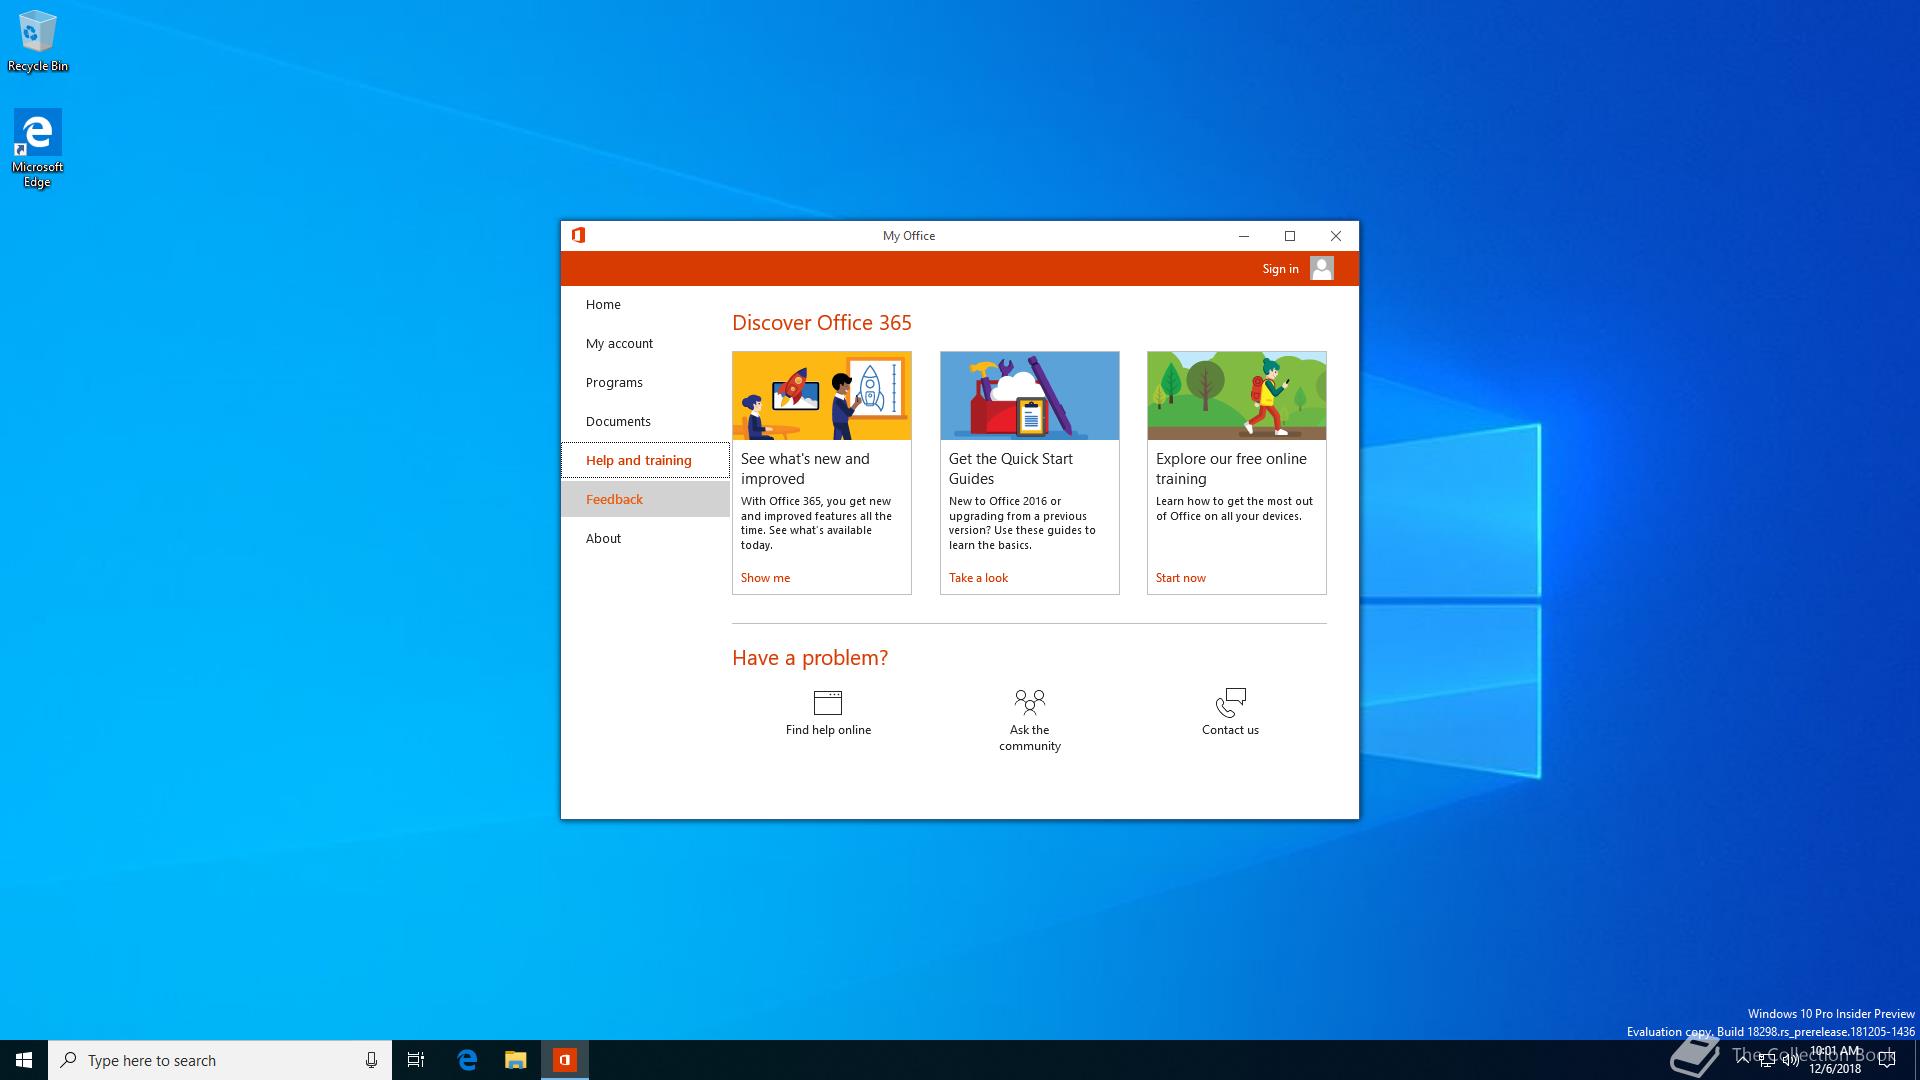
Task: Click hiker online training thumbnail
Action: (x=1237, y=396)
